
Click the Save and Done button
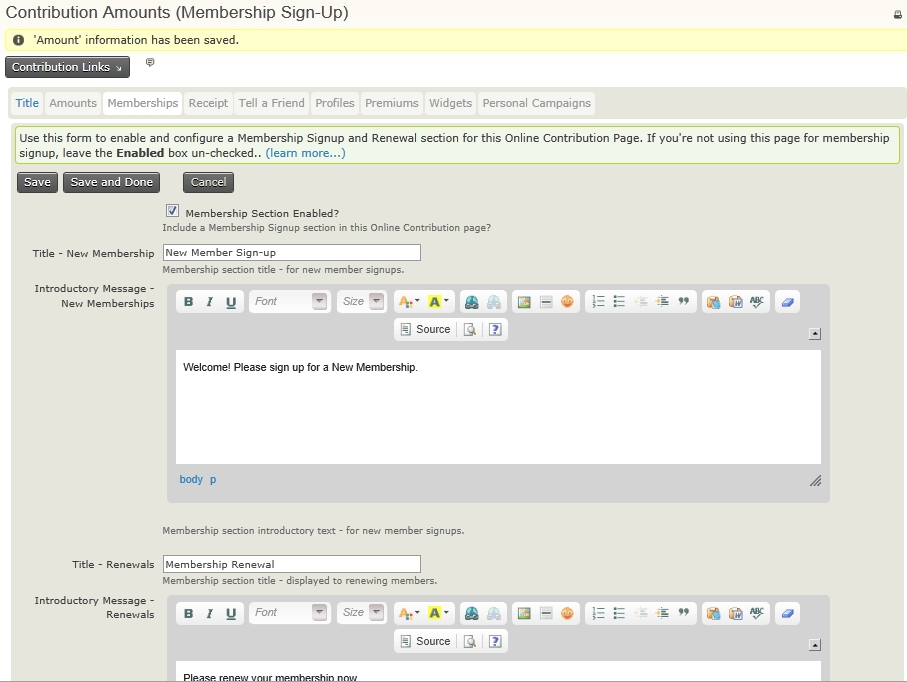pyautogui.click(x=111, y=182)
